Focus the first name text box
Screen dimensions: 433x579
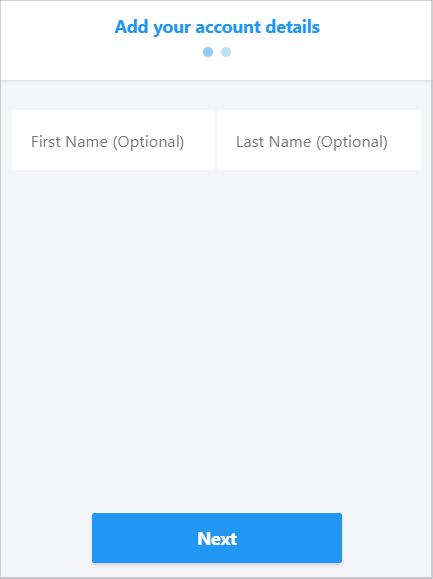[113, 140]
